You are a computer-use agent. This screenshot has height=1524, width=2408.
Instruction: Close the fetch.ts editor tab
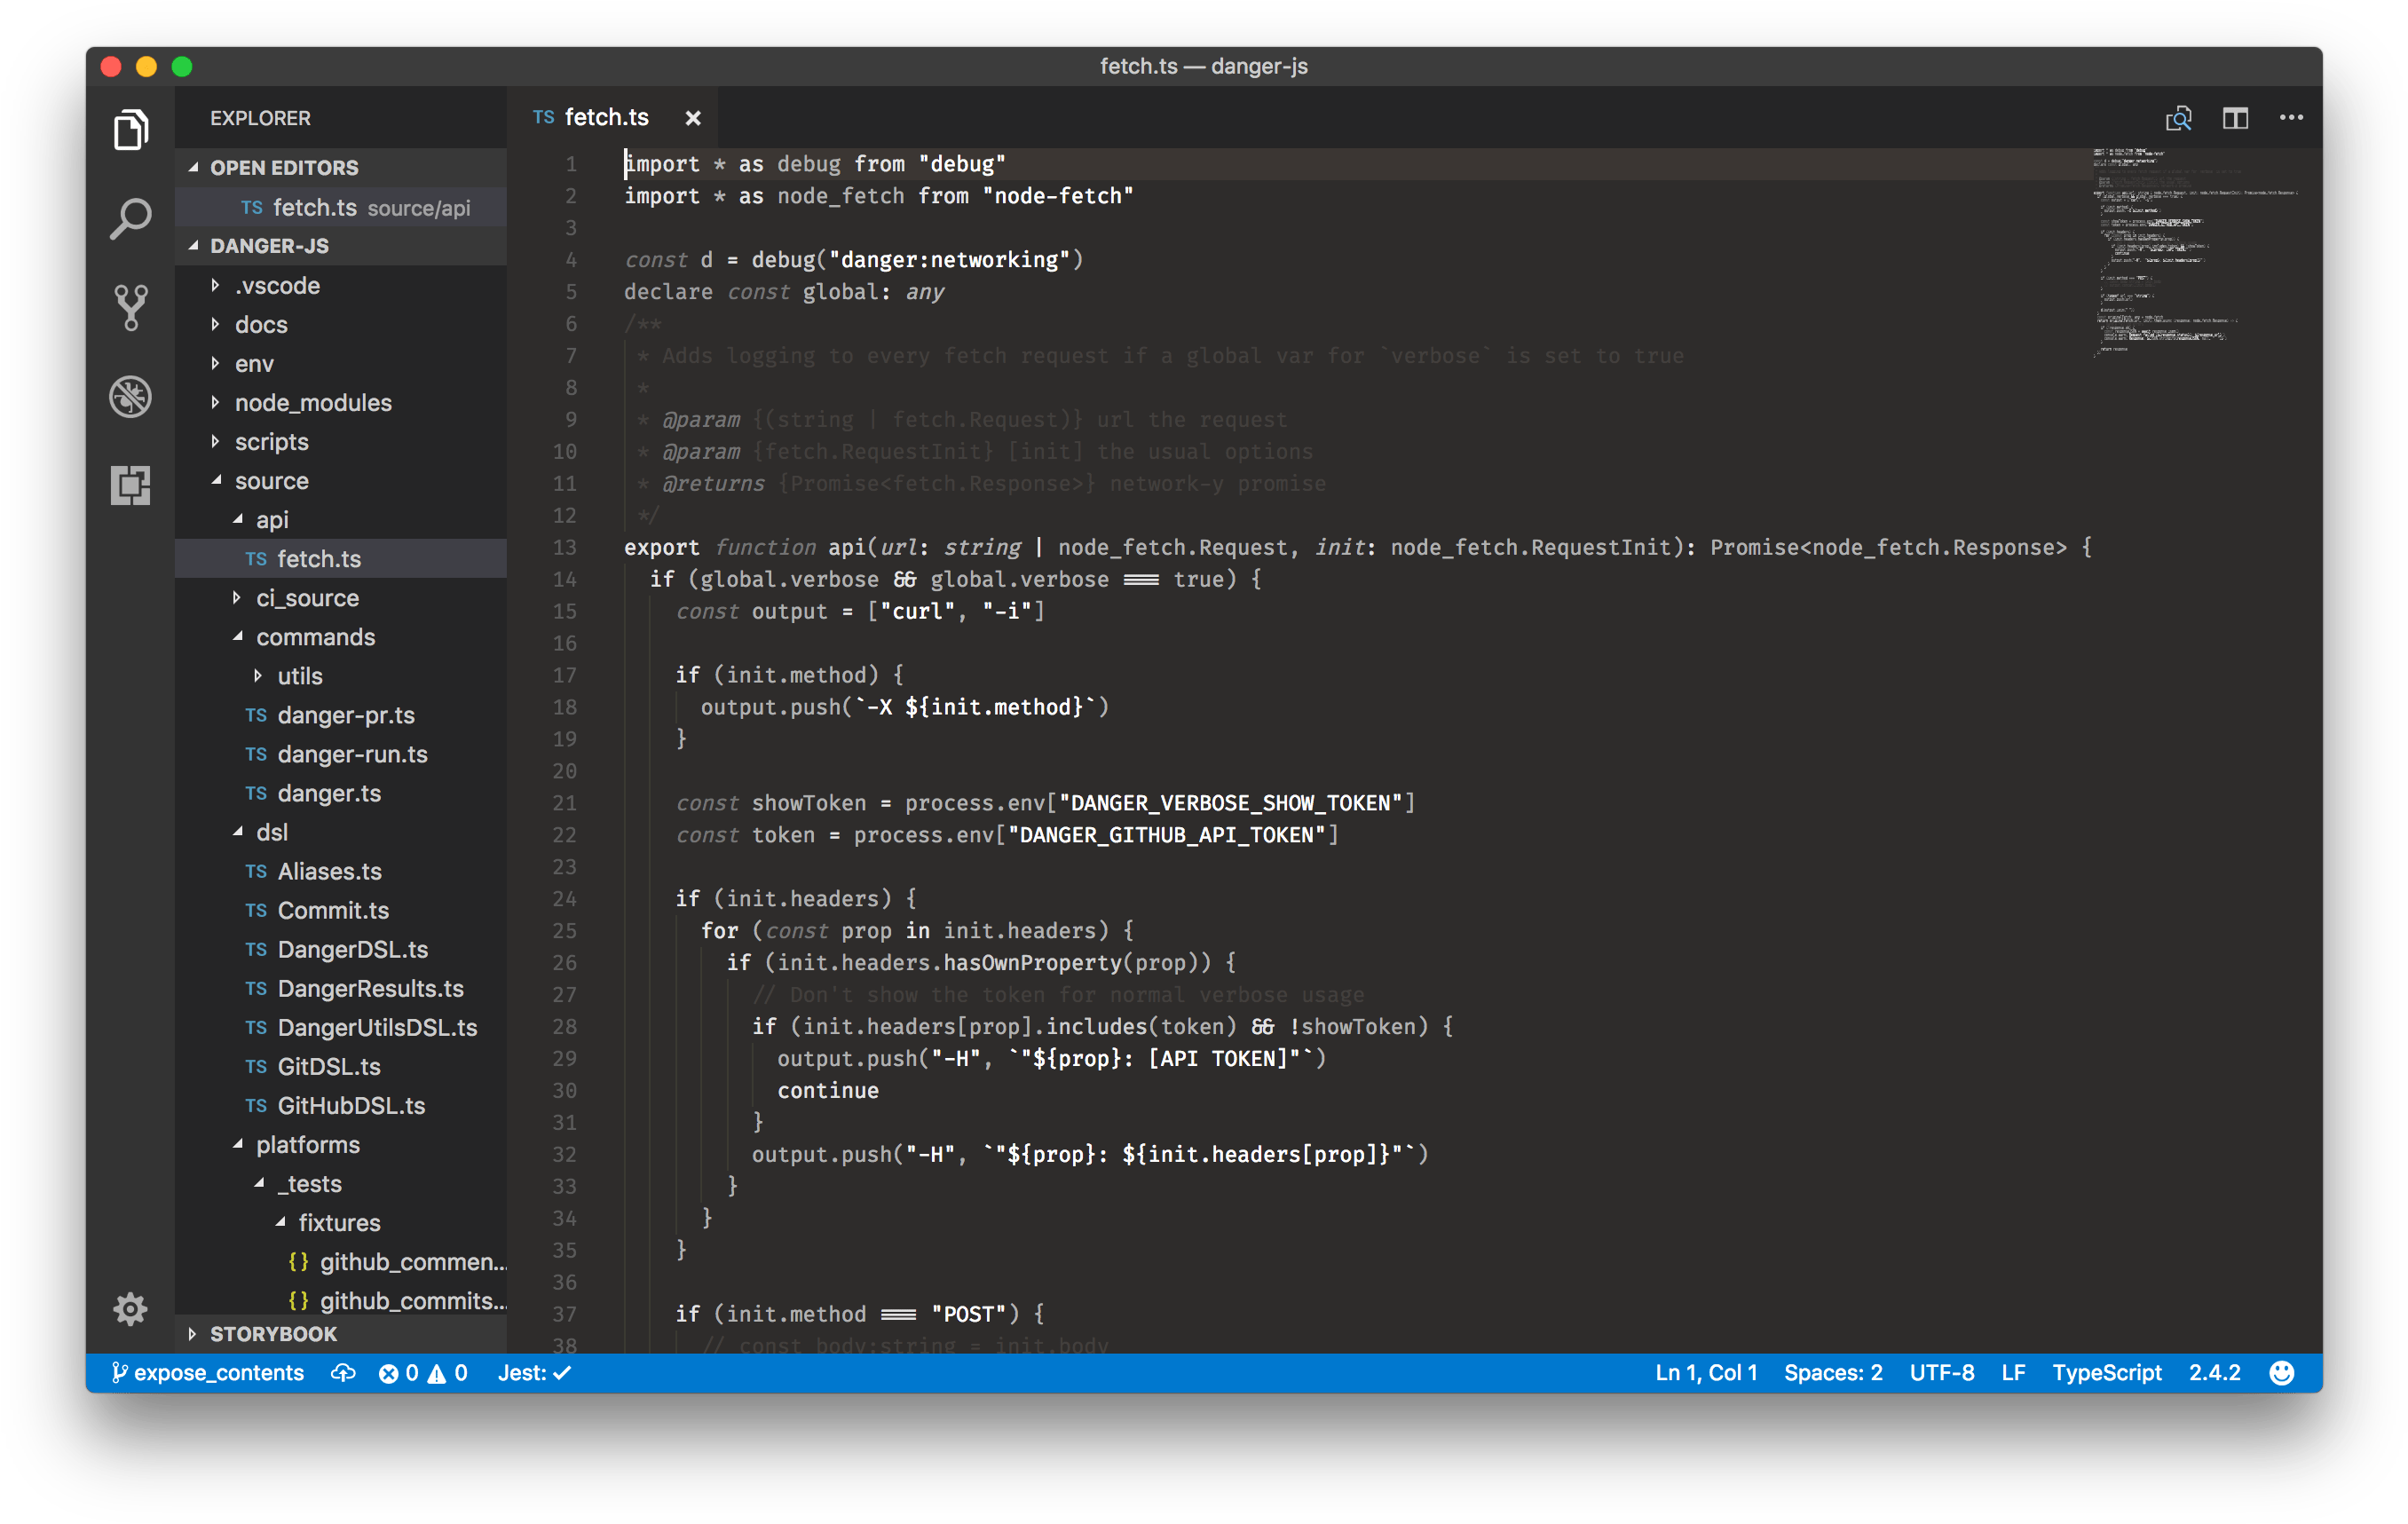(x=693, y=118)
